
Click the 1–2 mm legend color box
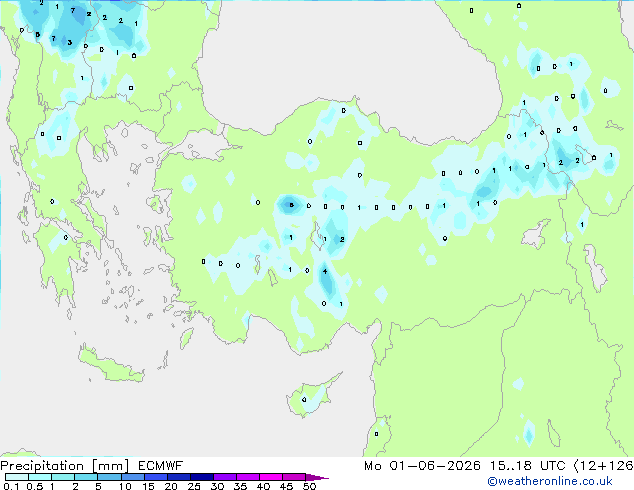tap(63, 477)
